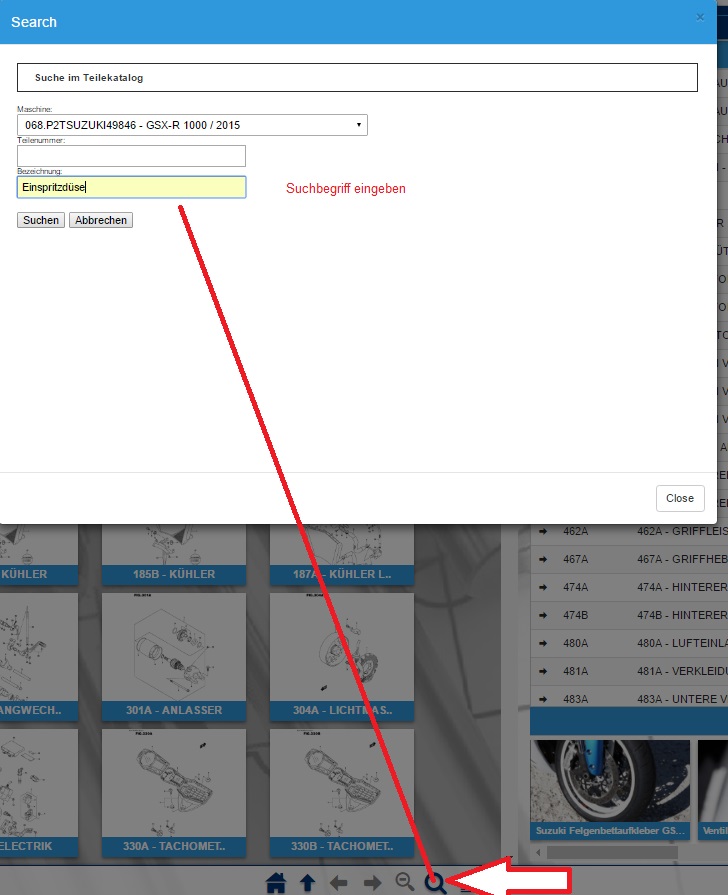Viewport: 728px width, 895px height.
Task: Click the arrow icon in row 483A
Action: 543,699
